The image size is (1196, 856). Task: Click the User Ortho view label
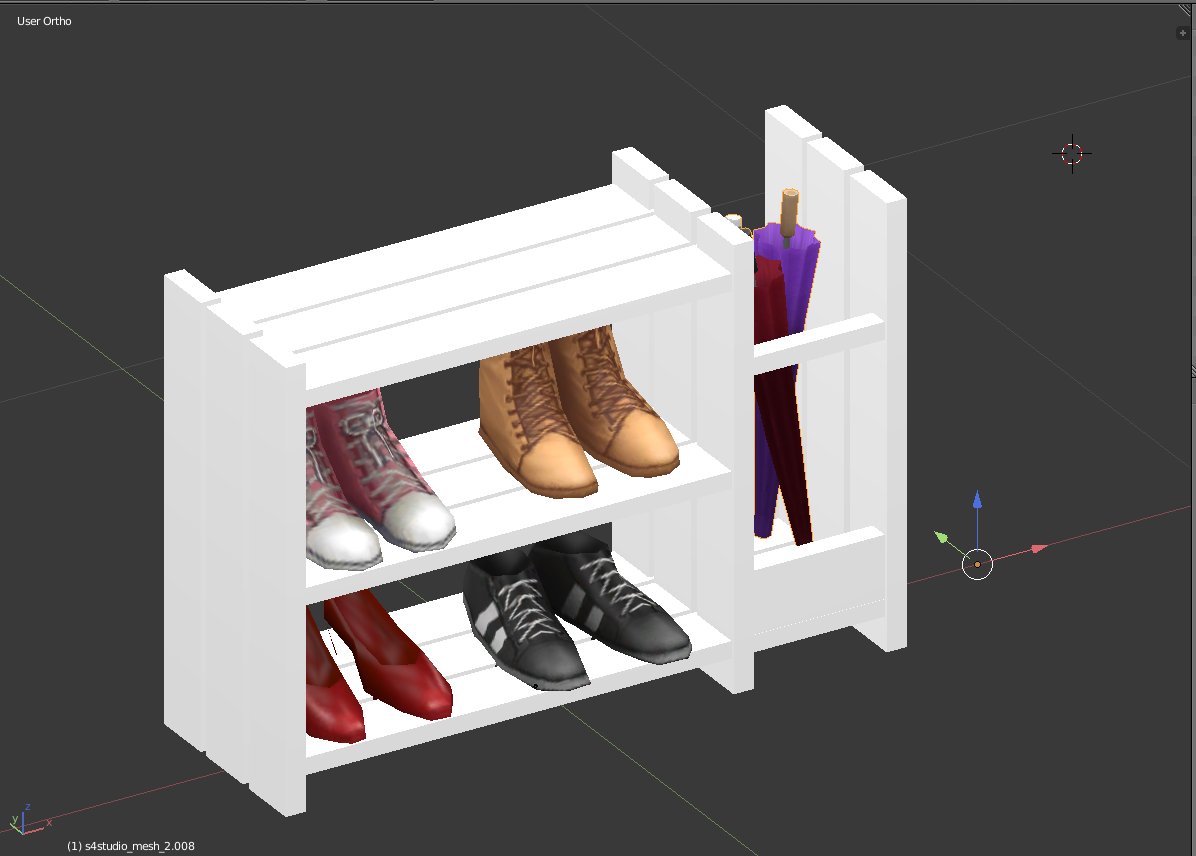pyautogui.click(x=44, y=21)
